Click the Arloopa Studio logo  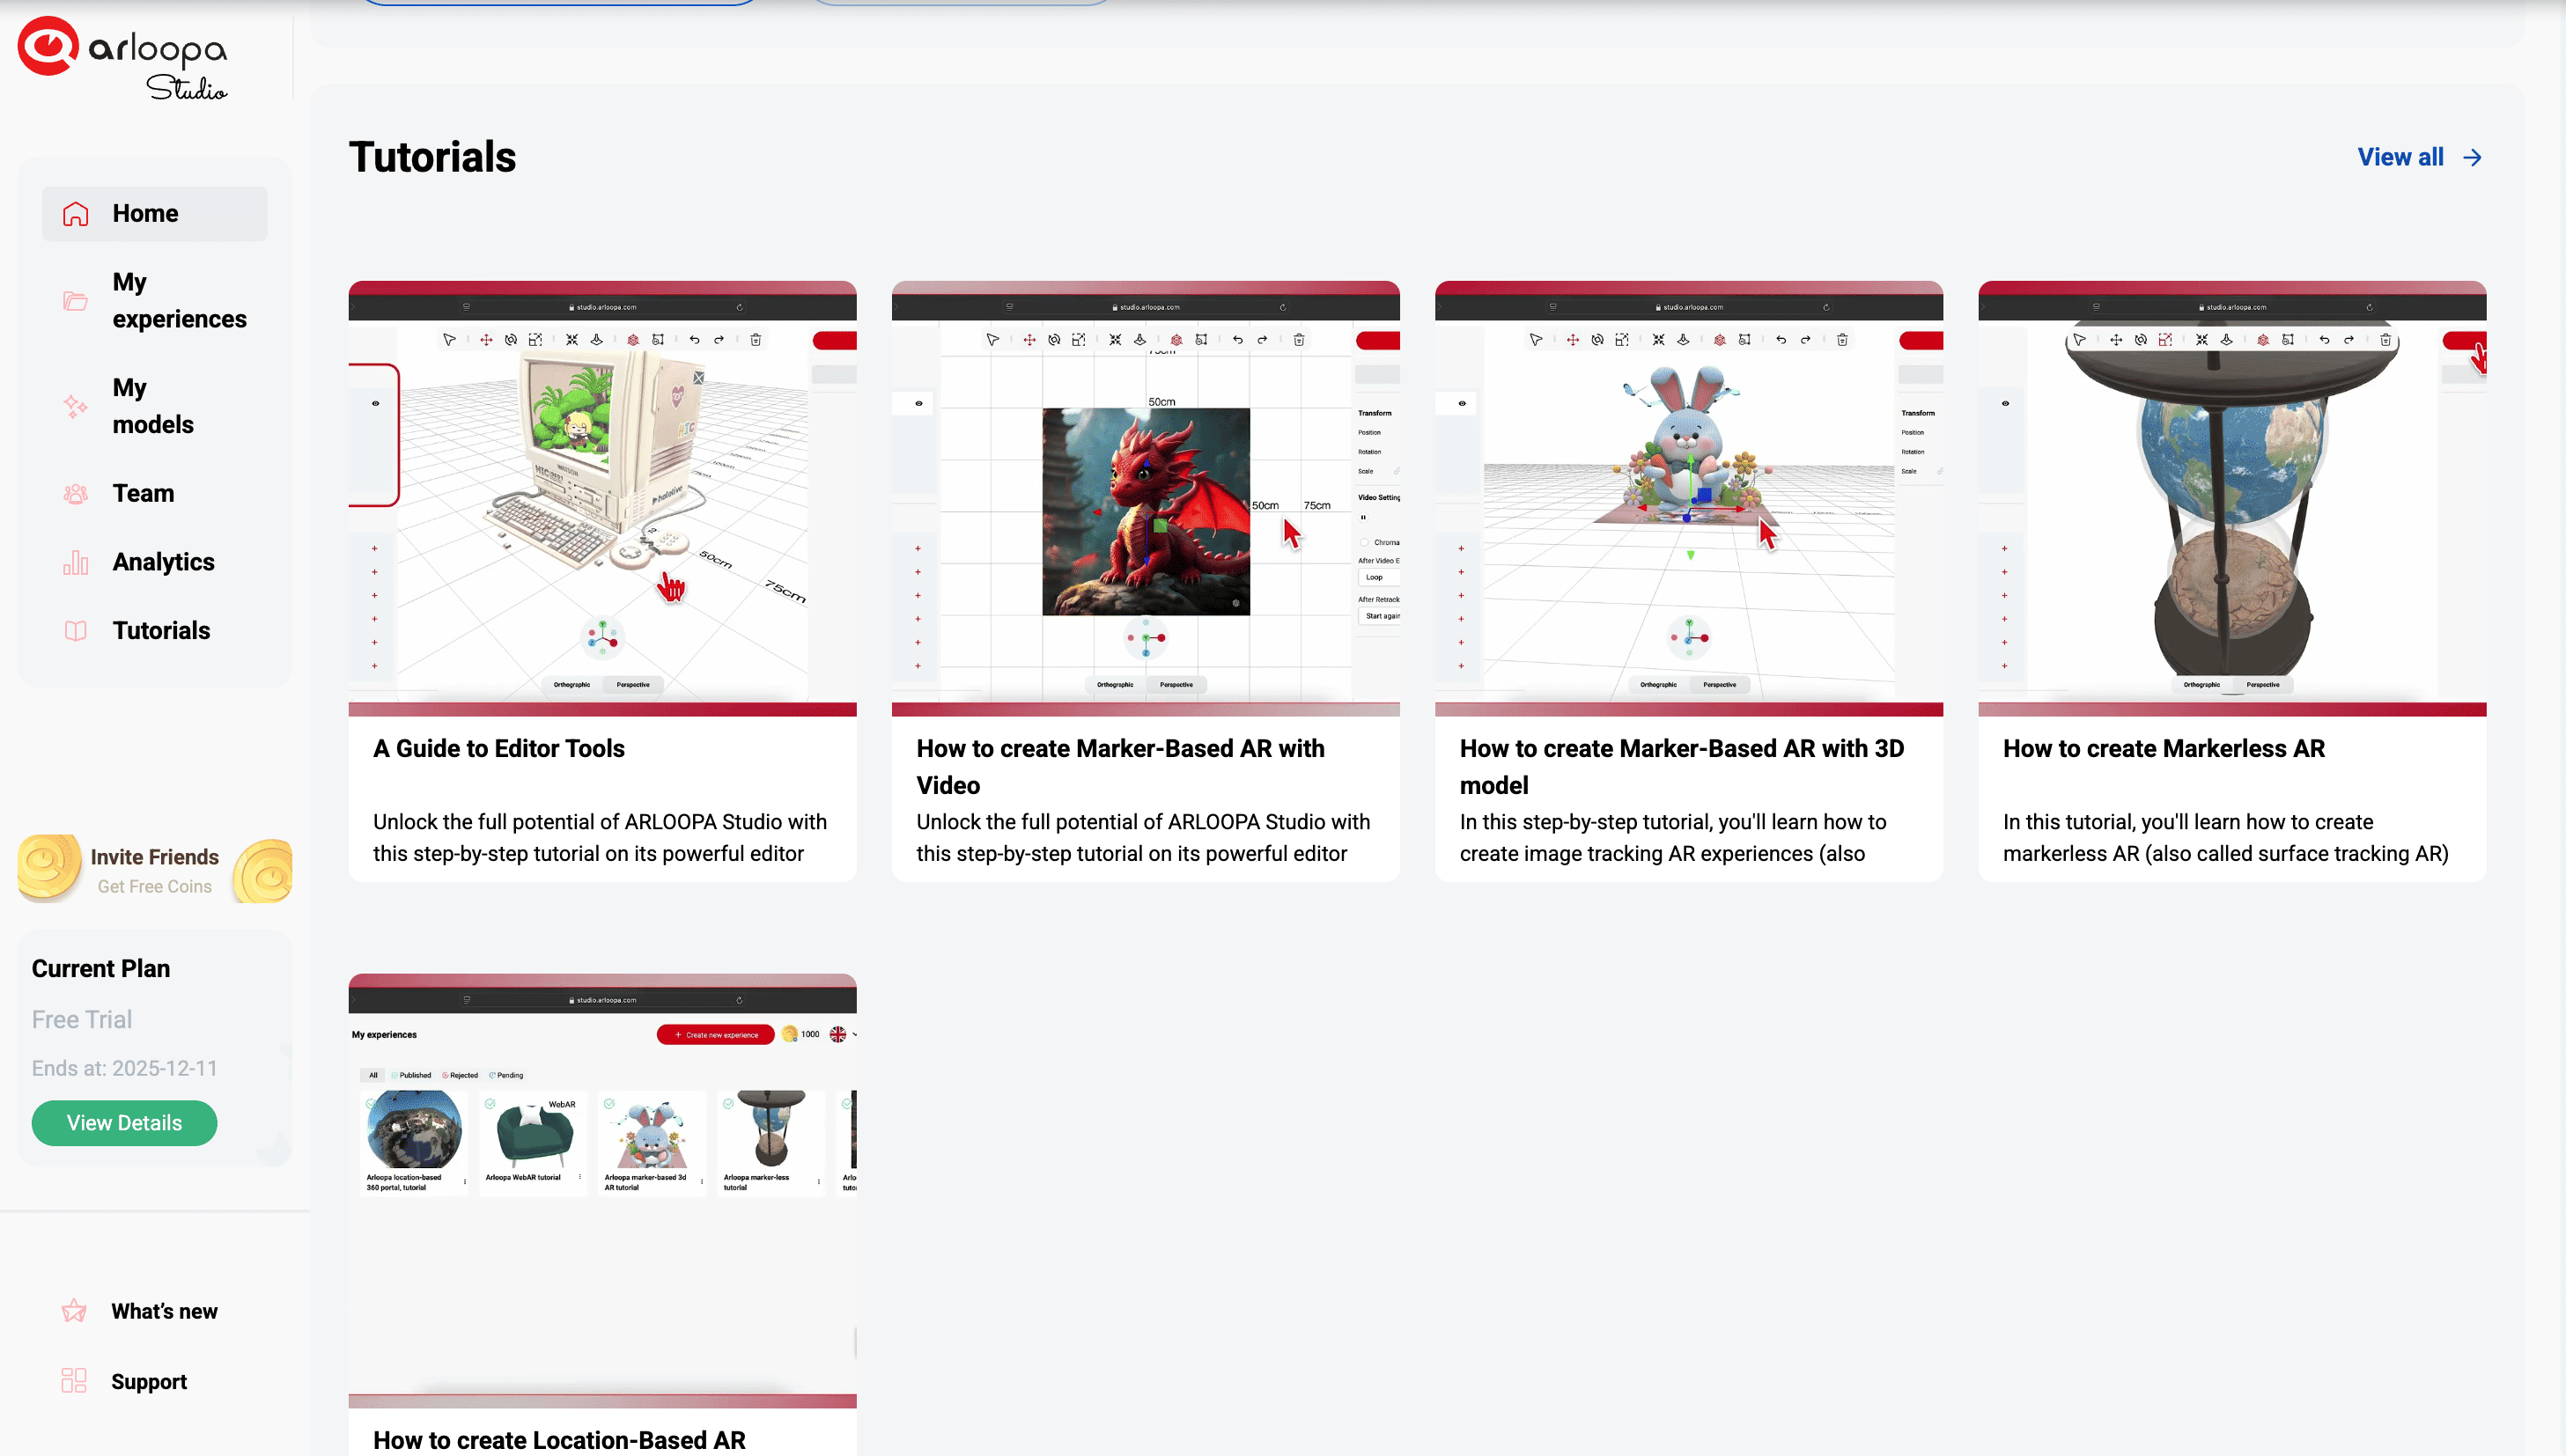pyautogui.click(x=123, y=58)
